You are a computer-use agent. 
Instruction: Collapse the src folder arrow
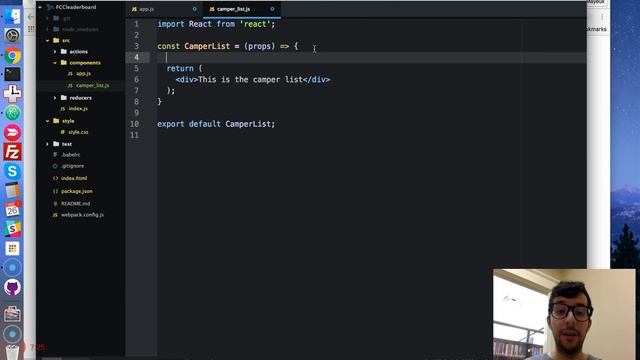pos(48,40)
